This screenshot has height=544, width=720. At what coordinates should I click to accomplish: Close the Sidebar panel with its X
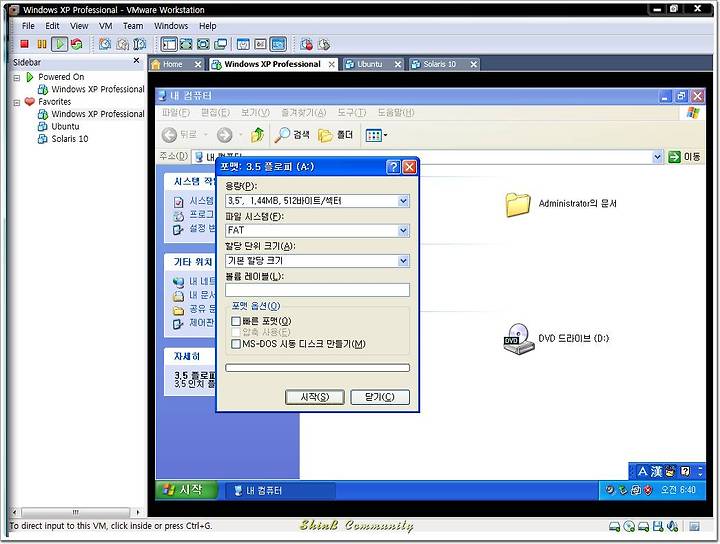pos(136,61)
